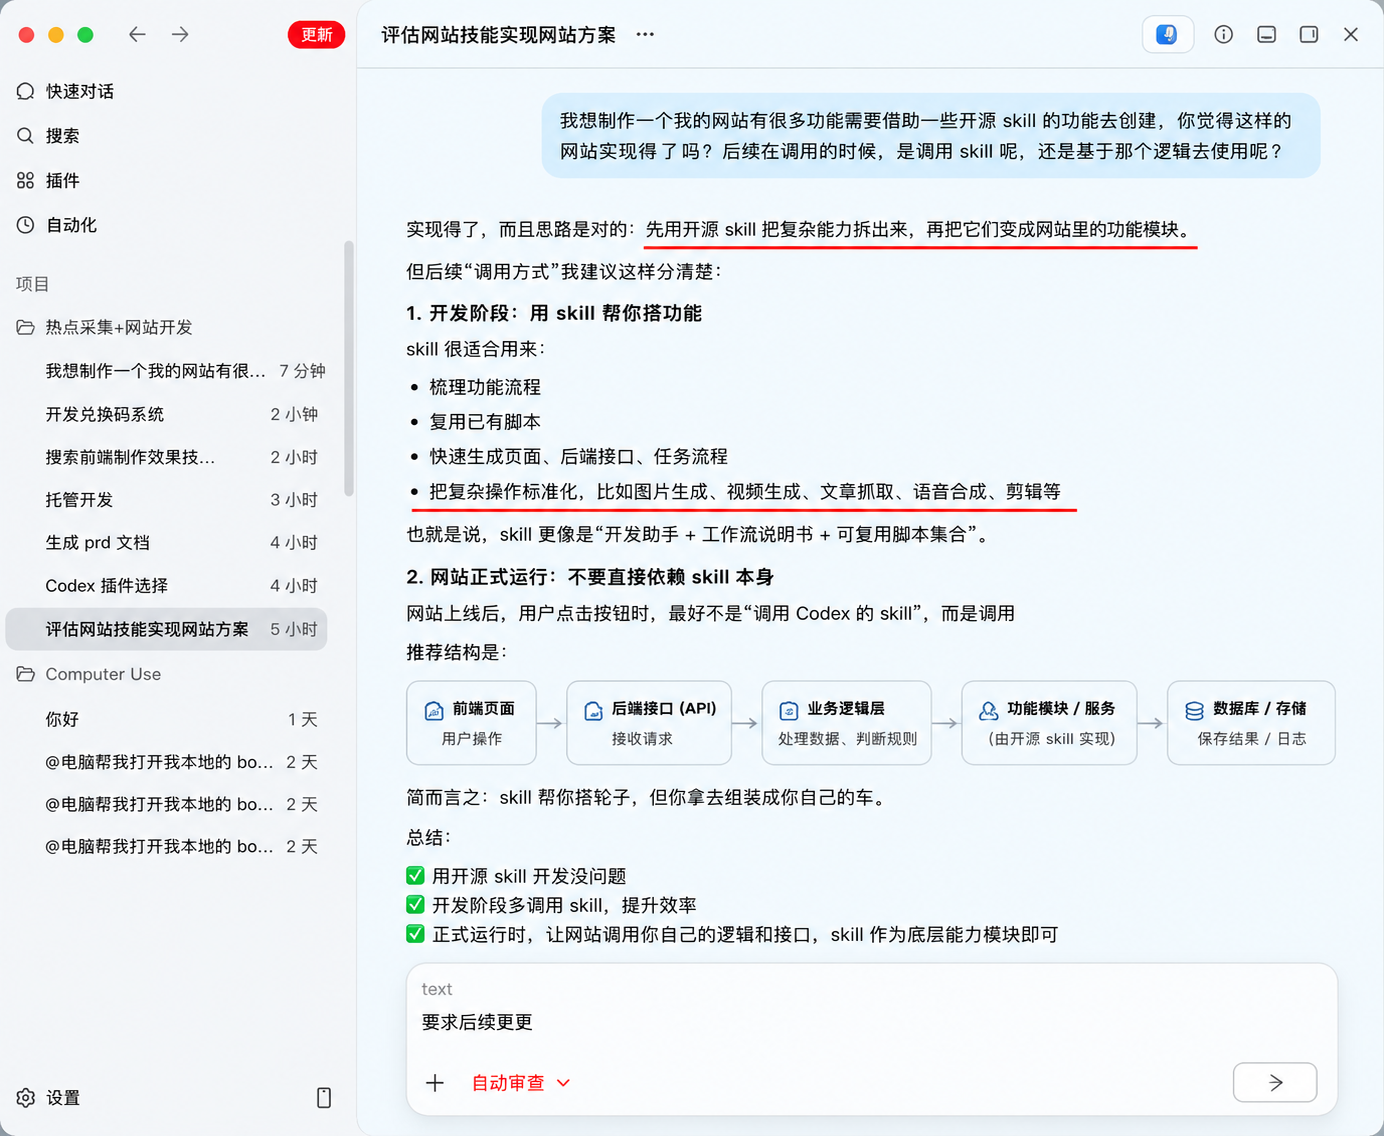1384x1136 pixels.
Task: Click the 前端页面 diagram card
Action: [472, 723]
